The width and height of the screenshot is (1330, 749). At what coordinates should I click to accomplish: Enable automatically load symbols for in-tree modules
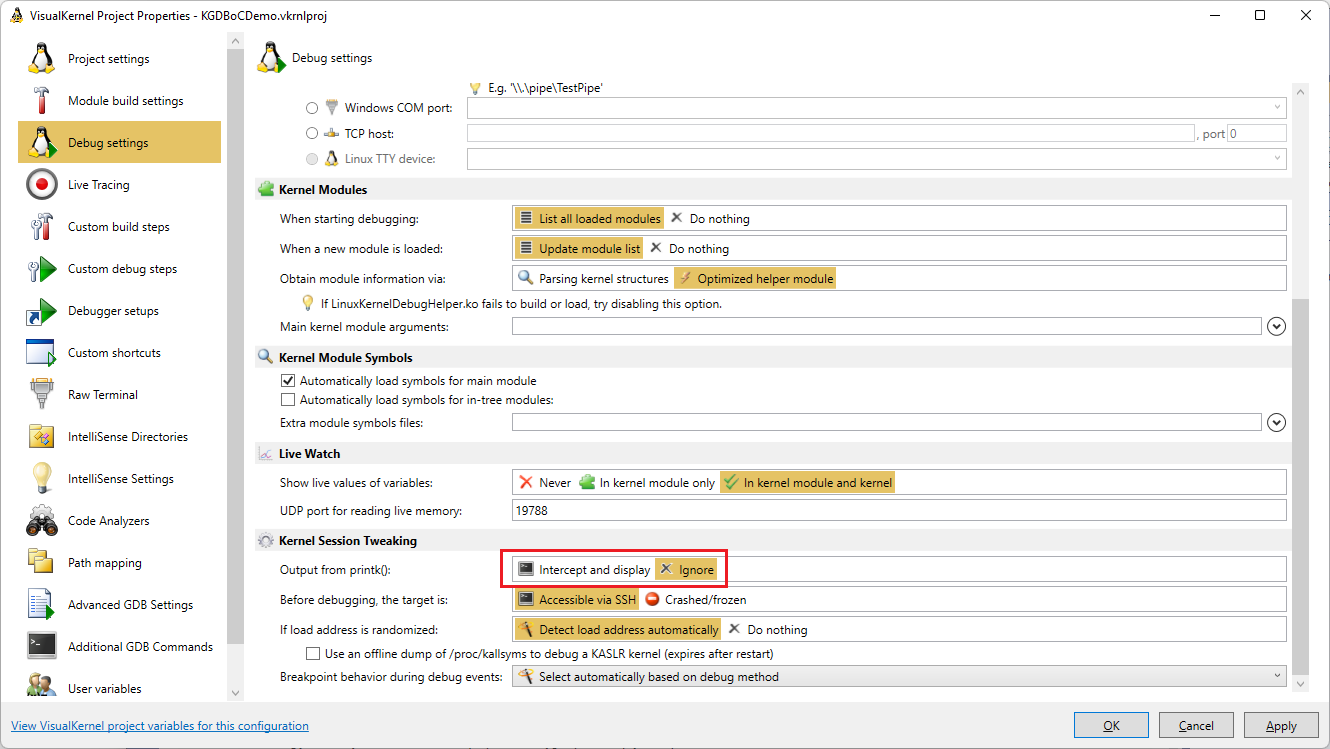point(288,400)
